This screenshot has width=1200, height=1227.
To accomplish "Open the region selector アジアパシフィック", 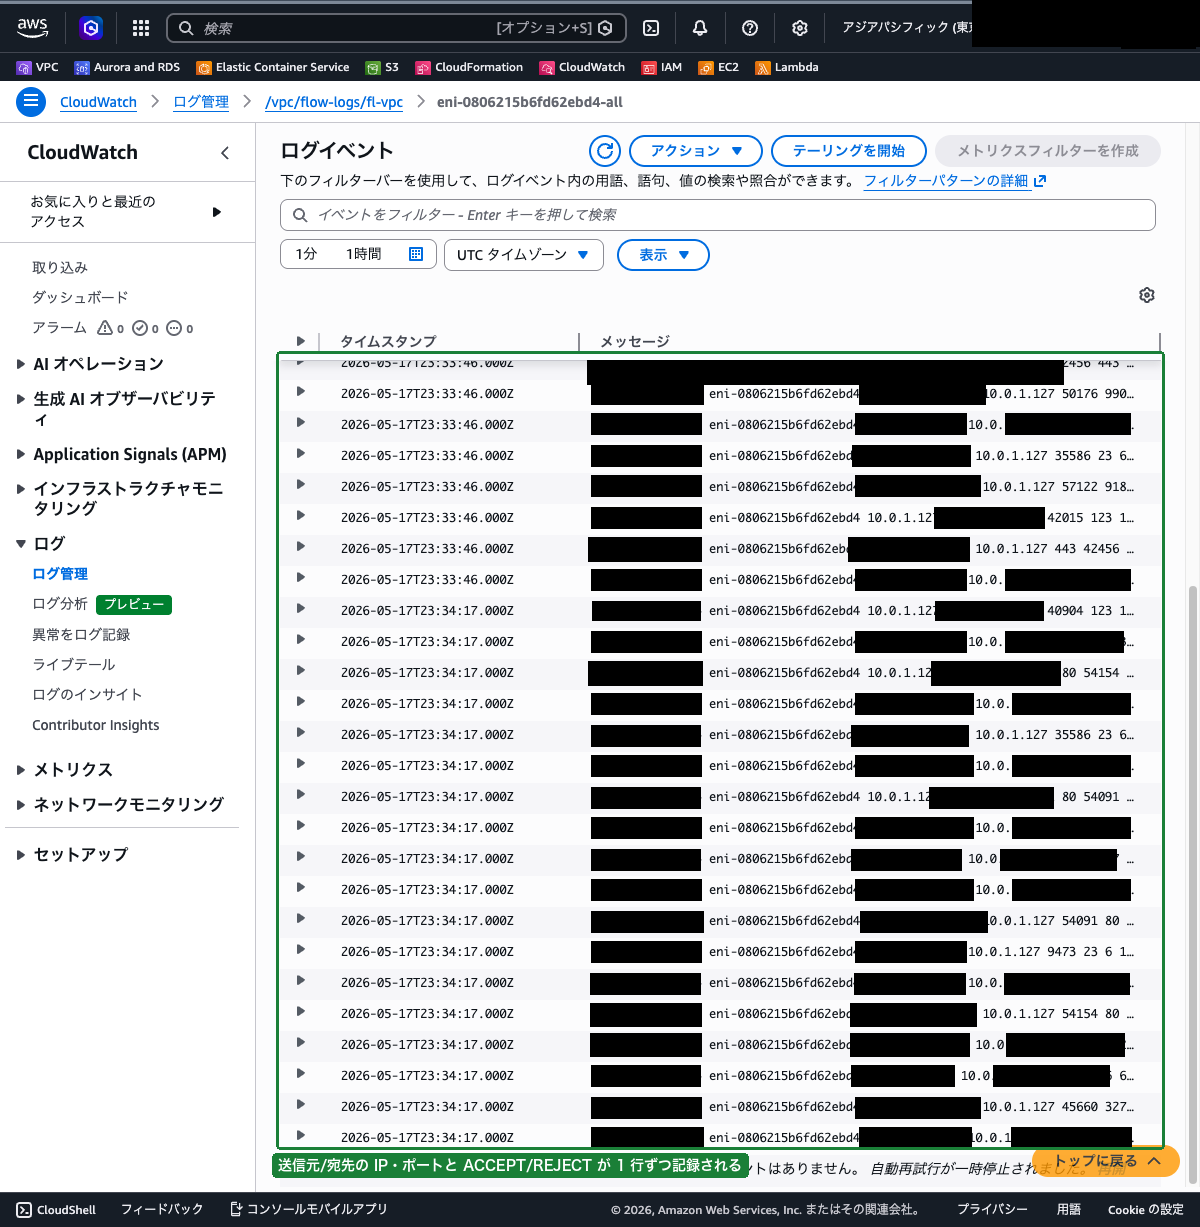I will (905, 28).
